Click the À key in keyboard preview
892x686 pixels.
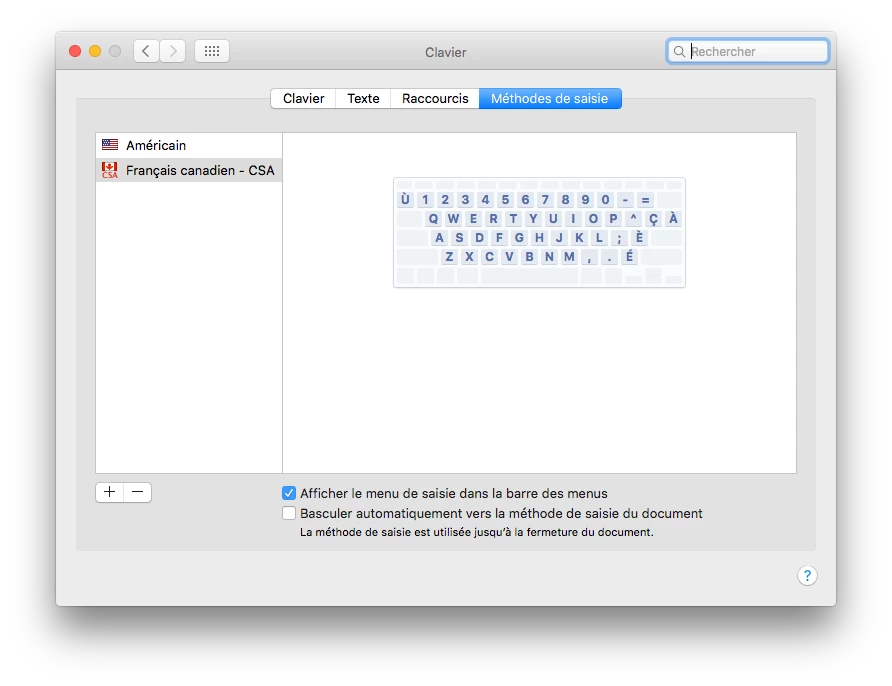pyautogui.click(x=673, y=218)
